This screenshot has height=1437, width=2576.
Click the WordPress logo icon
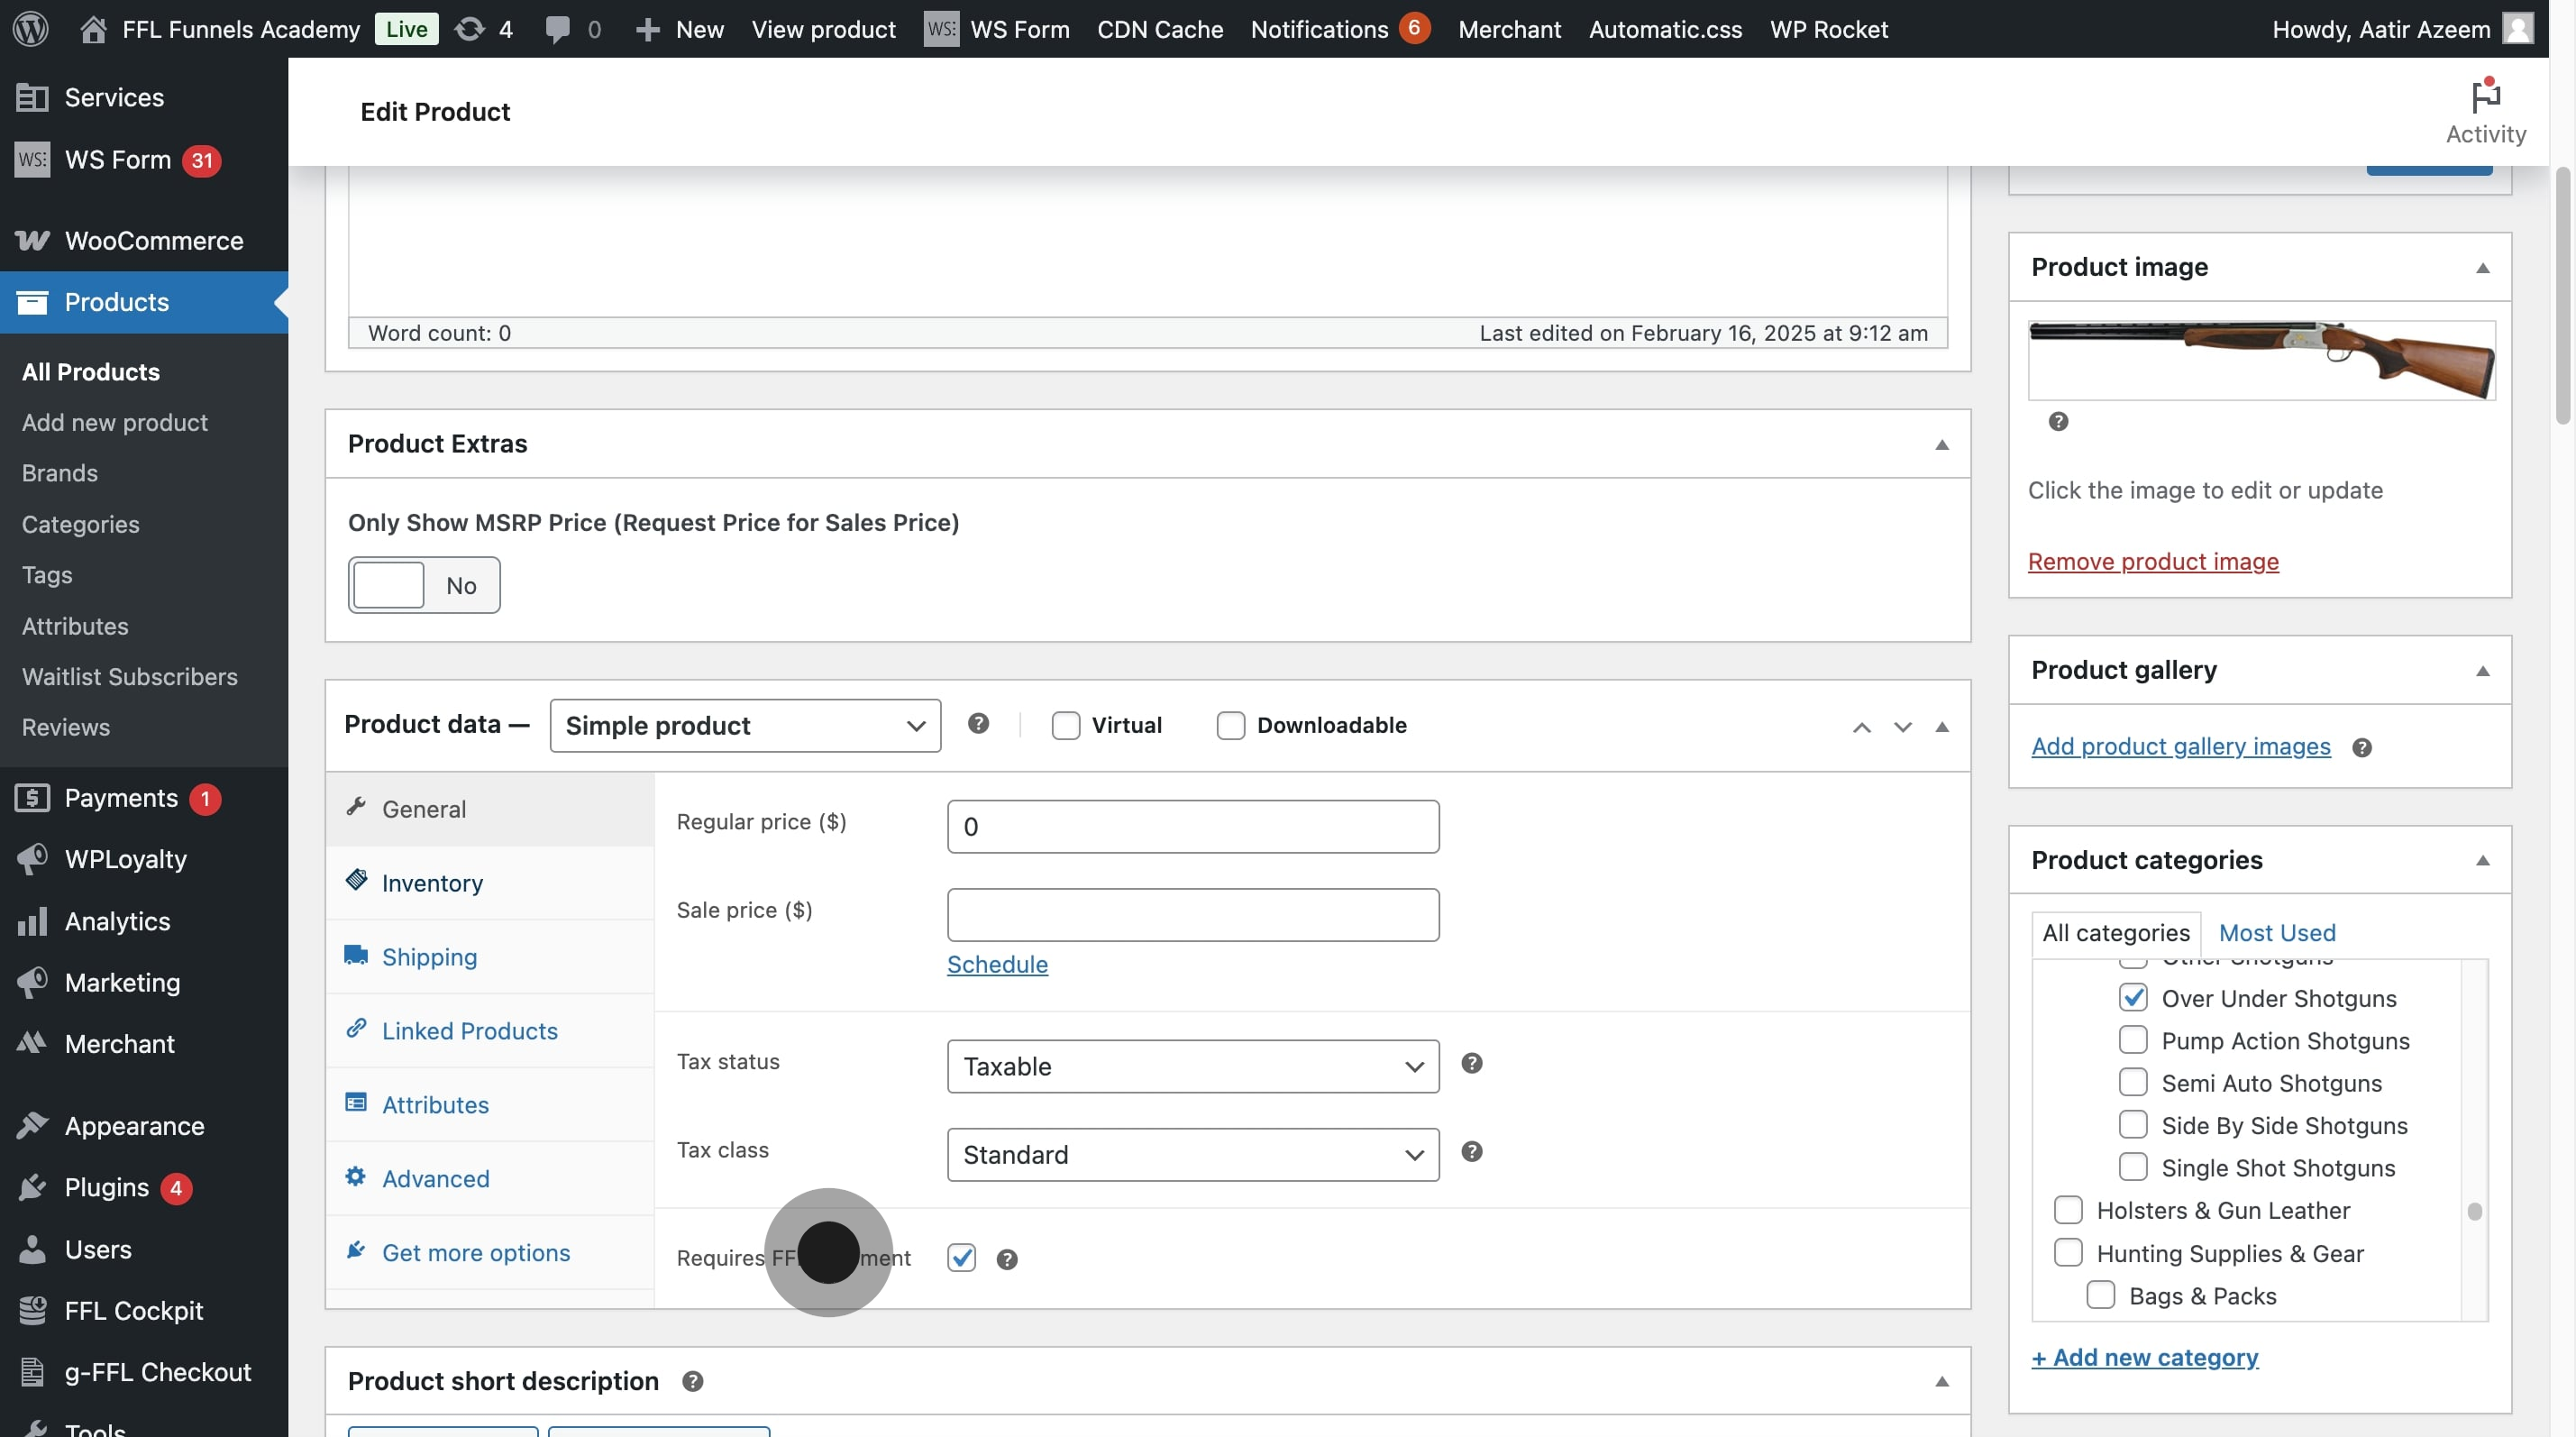(x=31, y=28)
